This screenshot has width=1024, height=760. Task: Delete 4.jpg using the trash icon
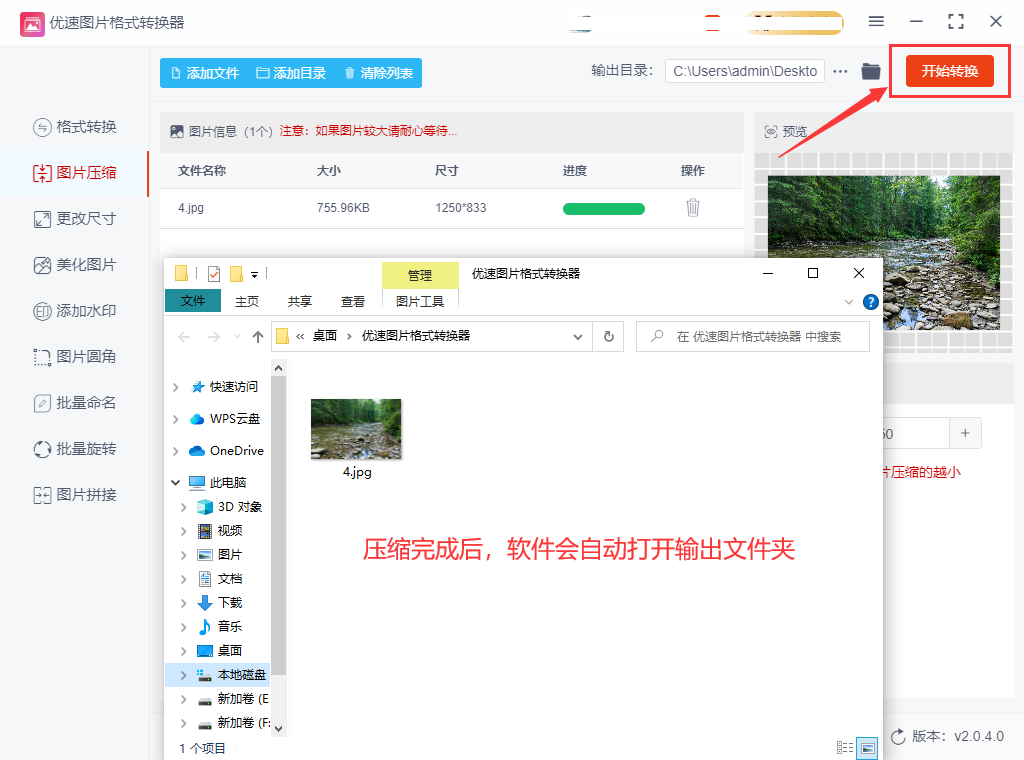693,208
